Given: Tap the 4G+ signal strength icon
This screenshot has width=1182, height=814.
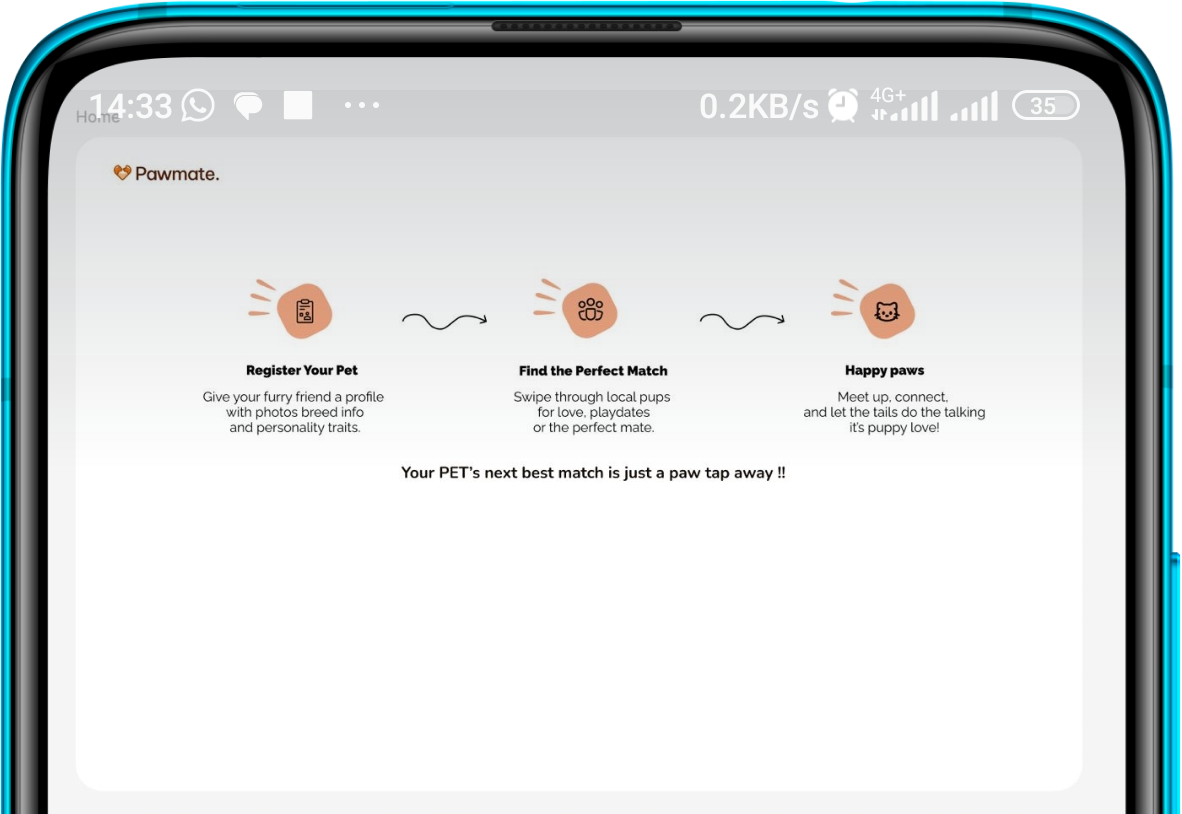Looking at the screenshot, I should pyautogui.click(x=904, y=105).
